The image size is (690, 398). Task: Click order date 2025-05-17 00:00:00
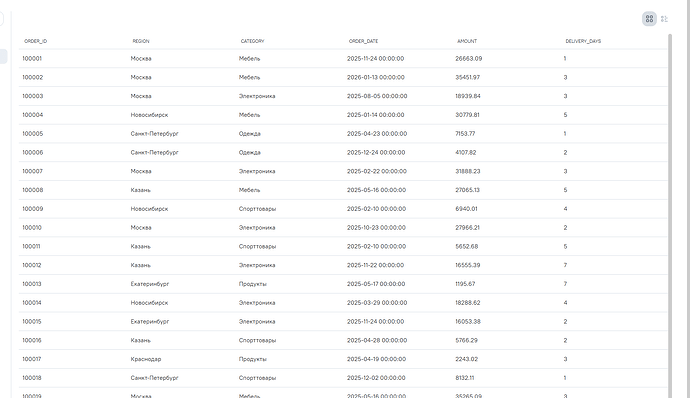point(376,284)
